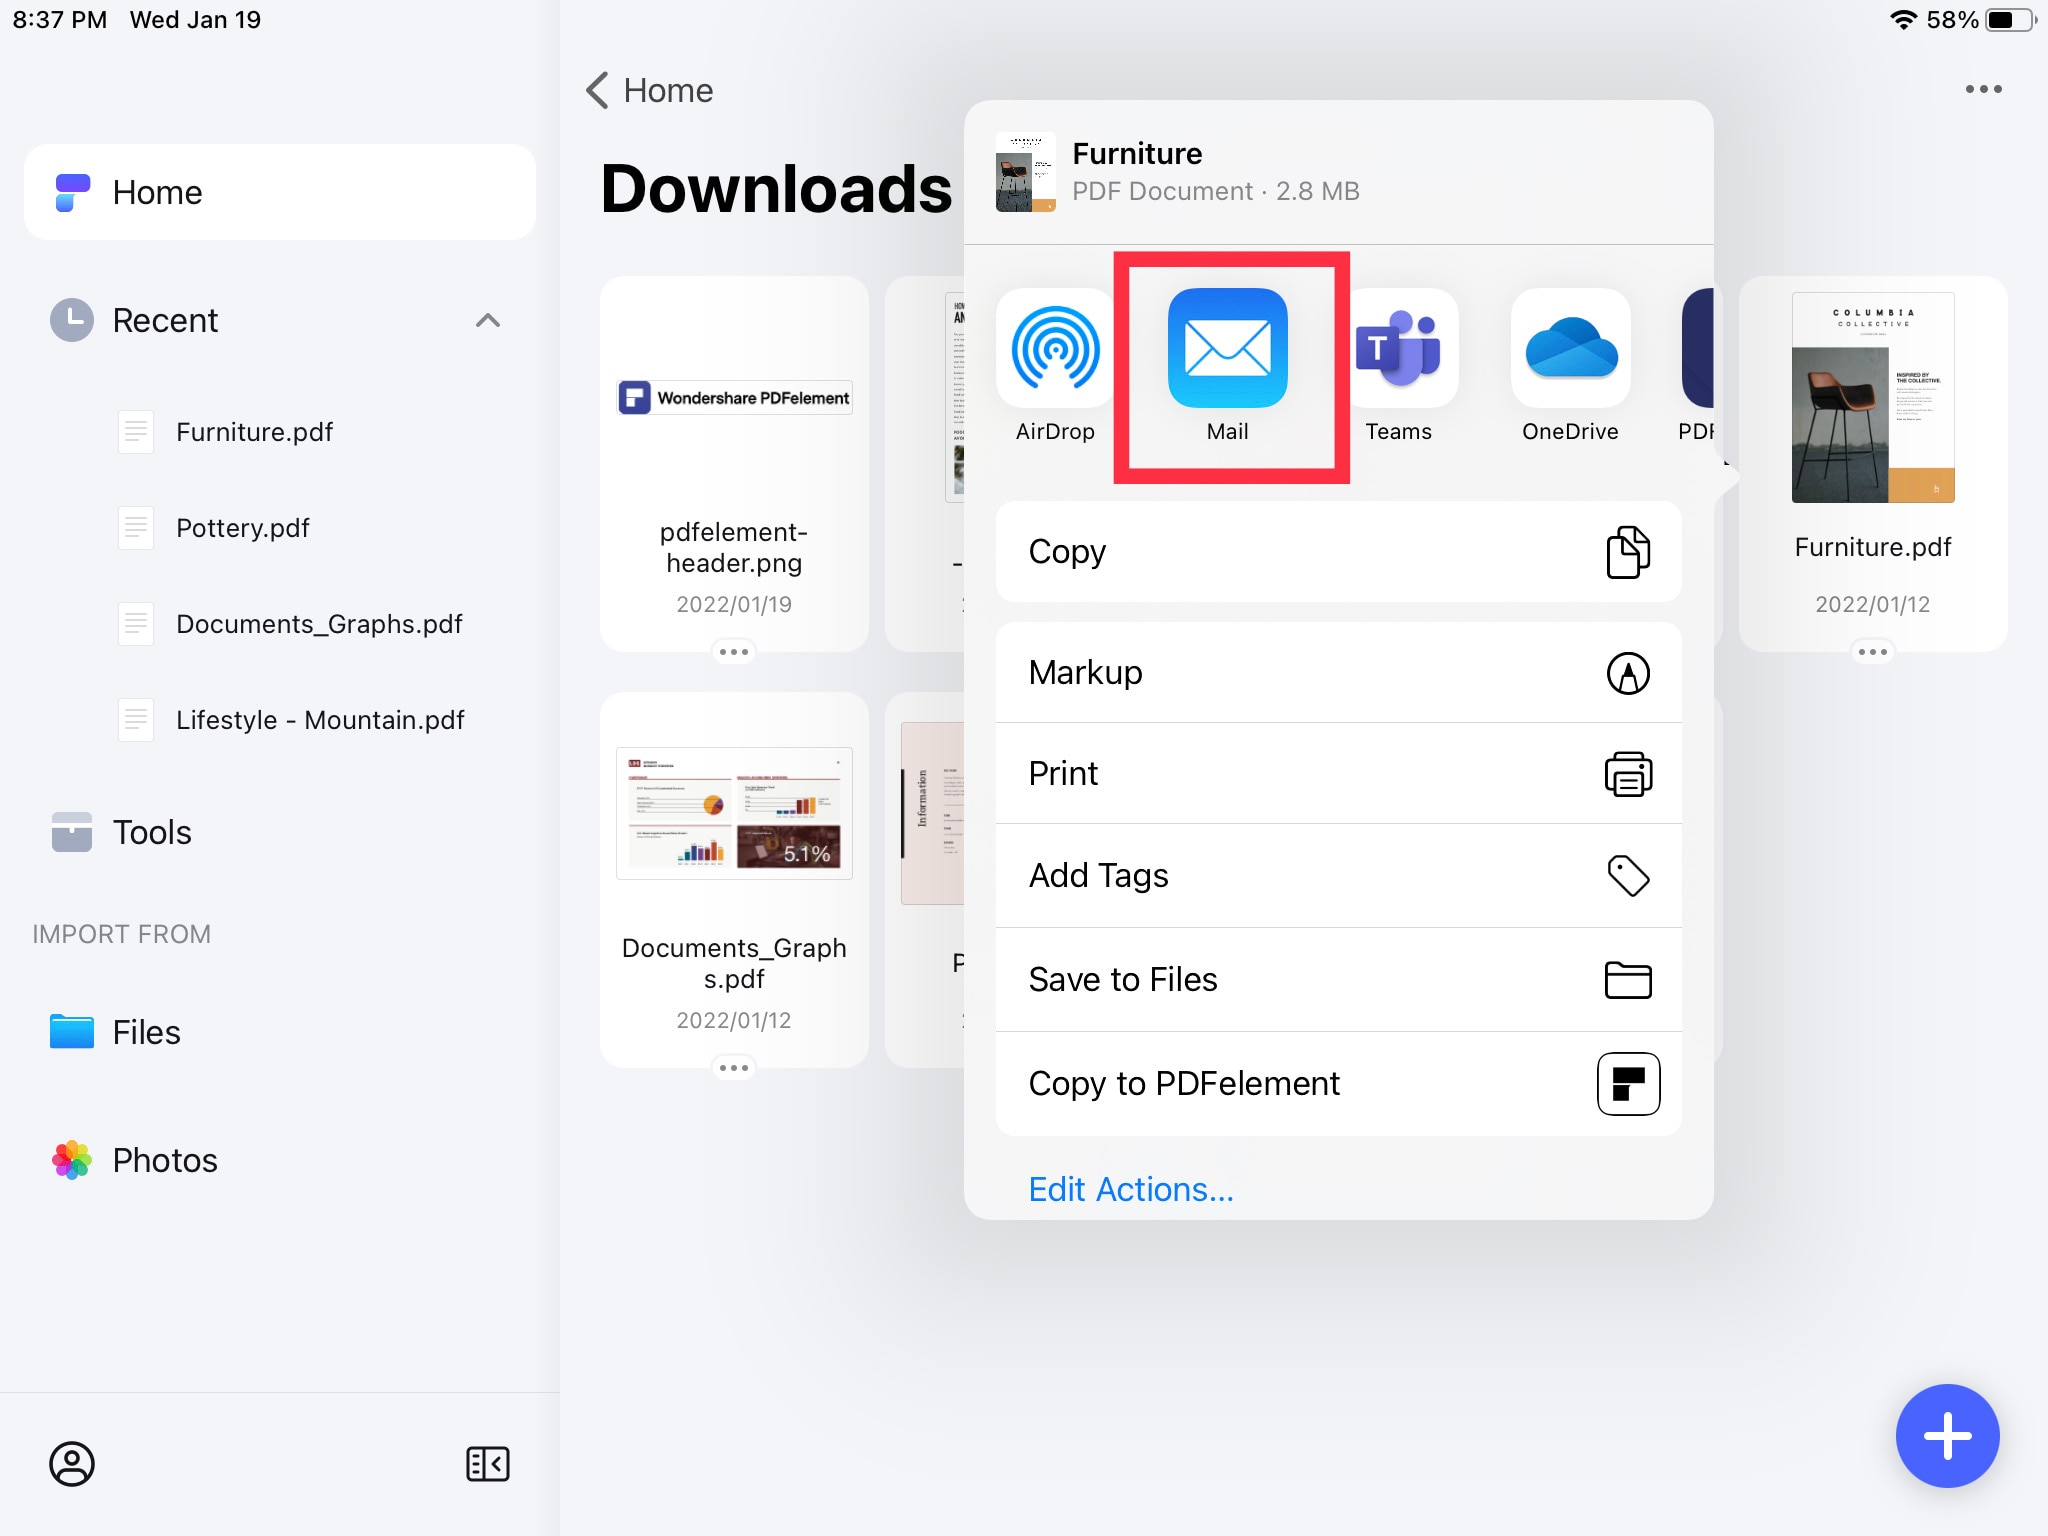Open Photos import source
The height and width of the screenshot is (1536, 2048).
163,1158
